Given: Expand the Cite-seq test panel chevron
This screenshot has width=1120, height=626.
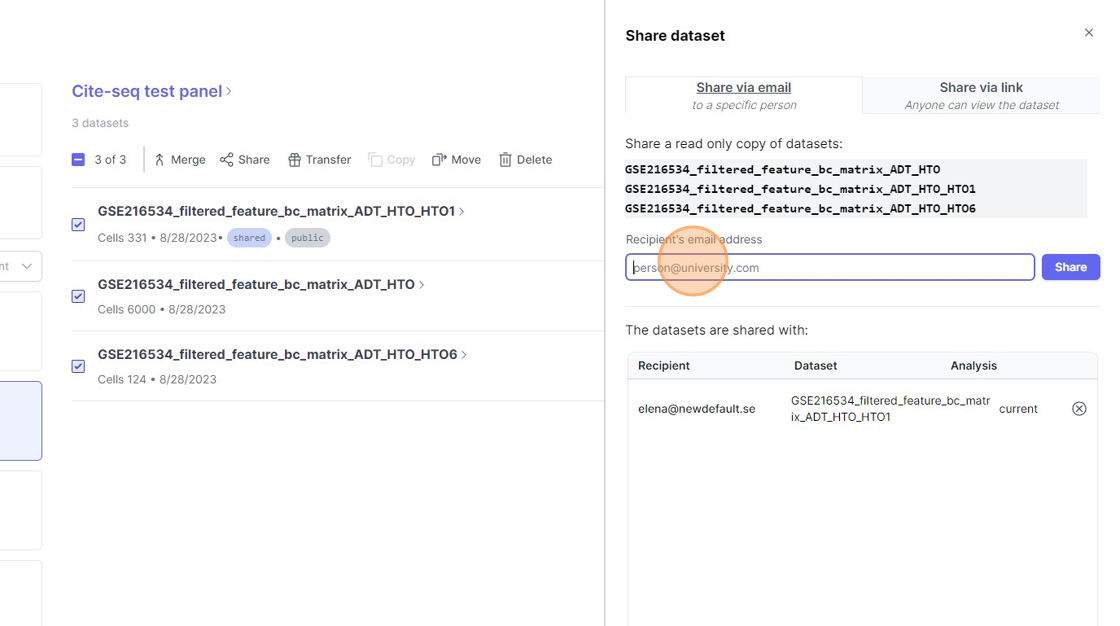Looking at the screenshot, I should coord(229,92).
